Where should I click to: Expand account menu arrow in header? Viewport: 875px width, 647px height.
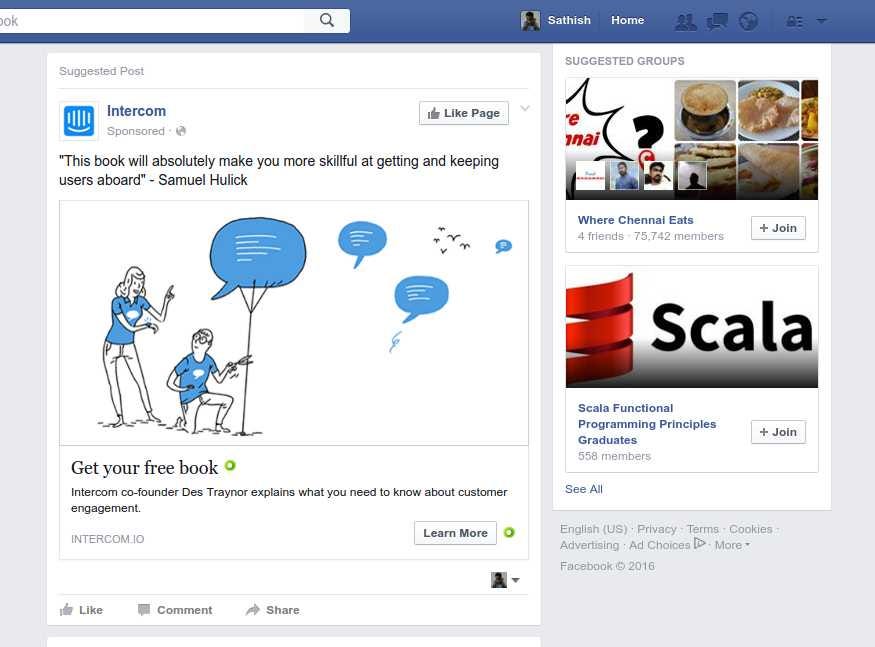pyautogui.click(x=821, y=21)
